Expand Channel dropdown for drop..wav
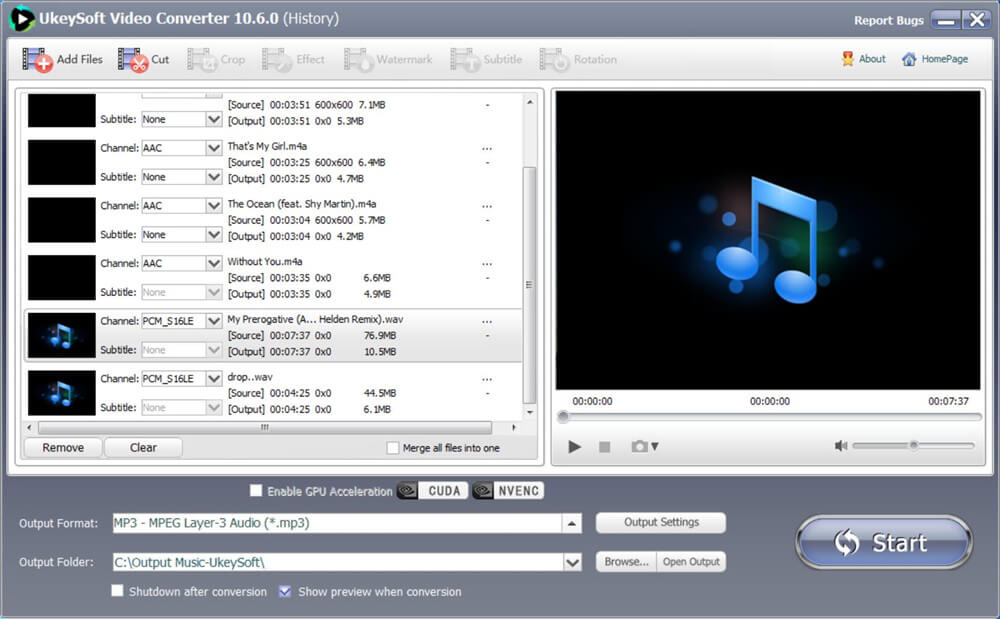1000x619 pixels. [213, 379]
